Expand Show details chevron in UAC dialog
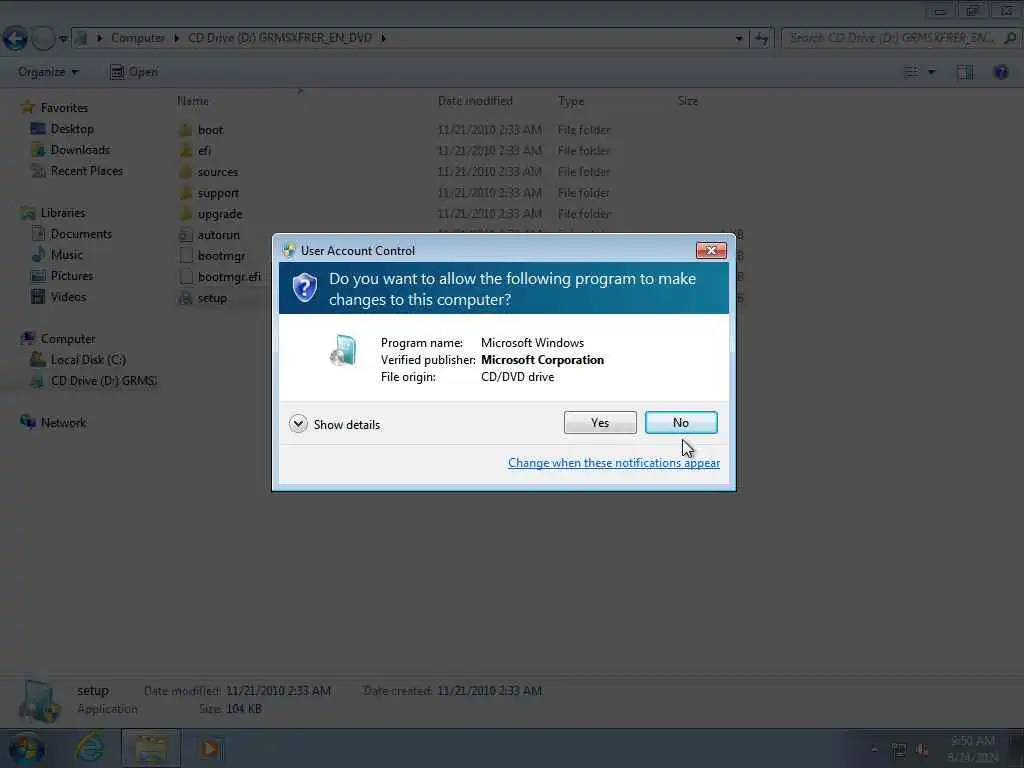 (298, 424)
